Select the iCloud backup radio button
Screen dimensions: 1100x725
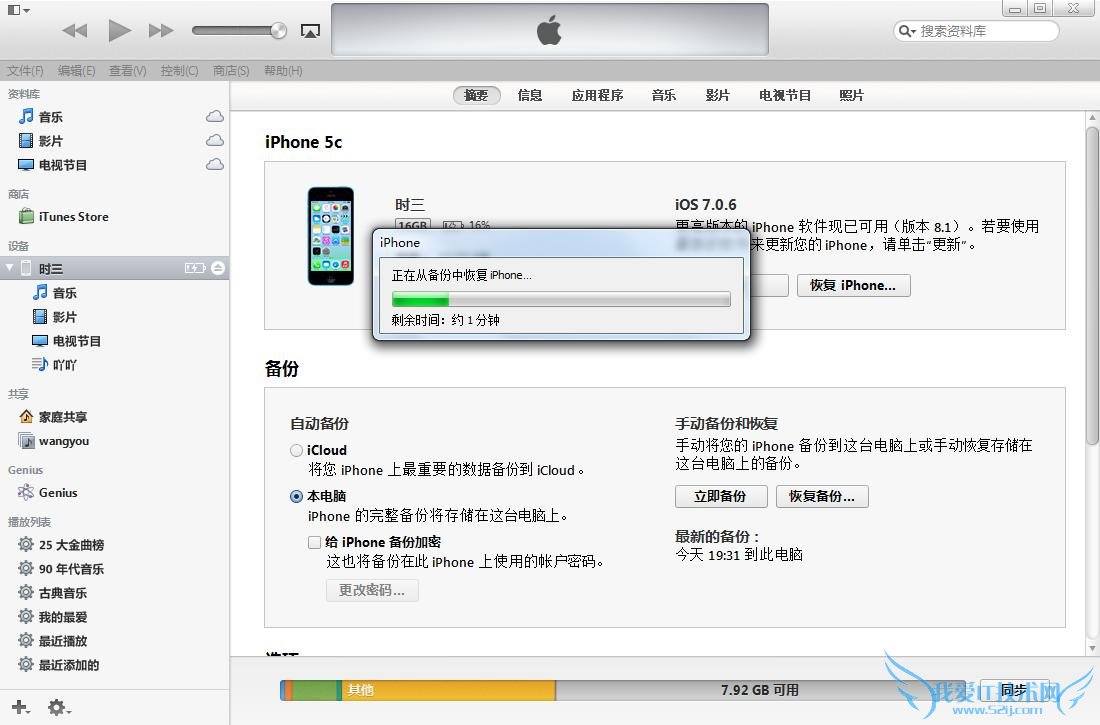296,449
